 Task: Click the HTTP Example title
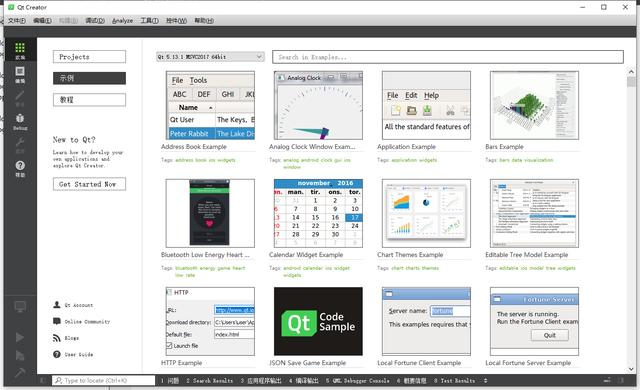[181, 363]
